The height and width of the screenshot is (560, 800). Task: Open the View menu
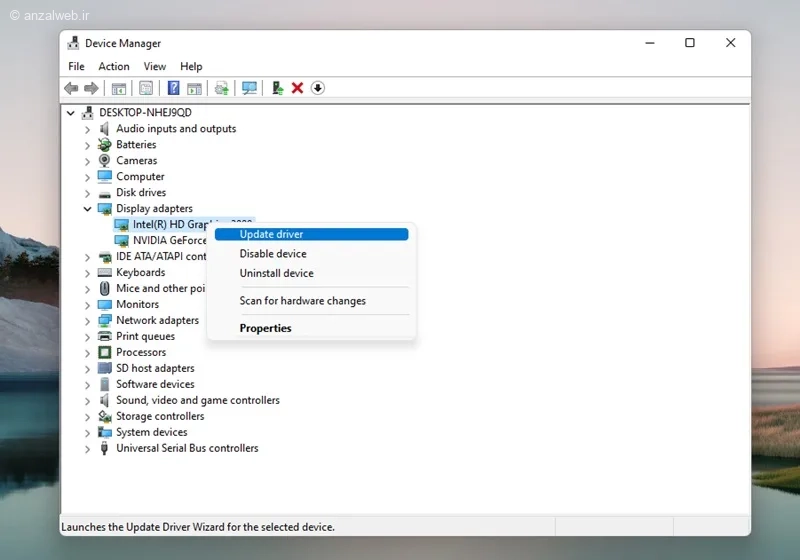click(x=155, y=66)
